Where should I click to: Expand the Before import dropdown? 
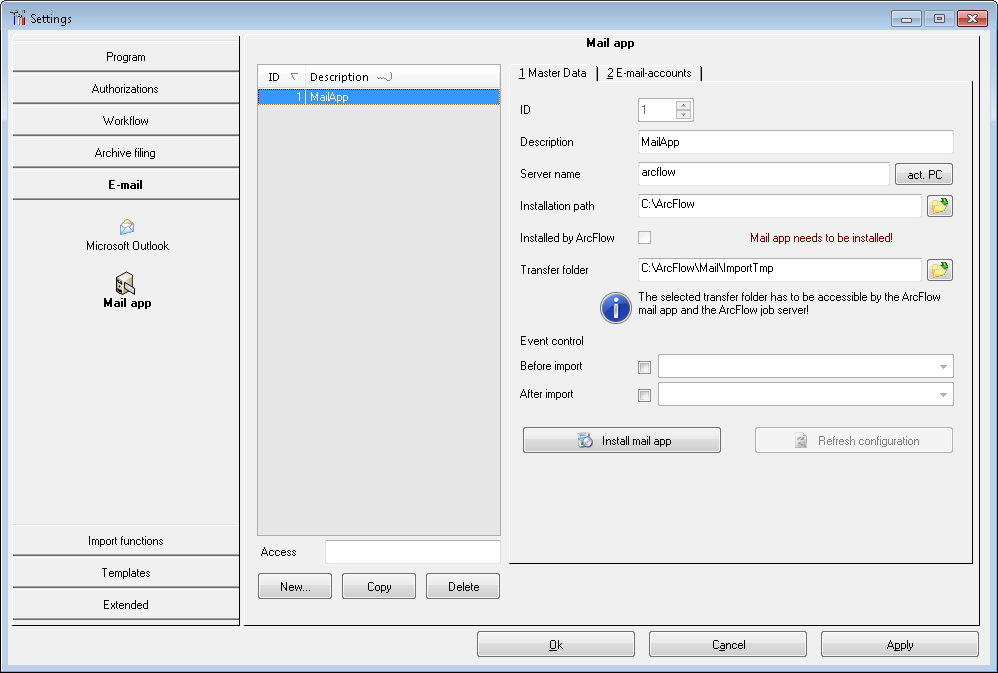(943, 367)
